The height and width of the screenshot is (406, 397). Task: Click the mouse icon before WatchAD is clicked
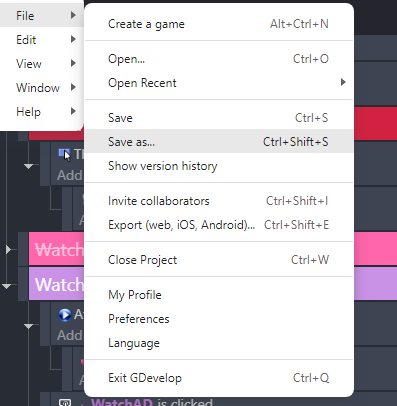tap(65, 402)
